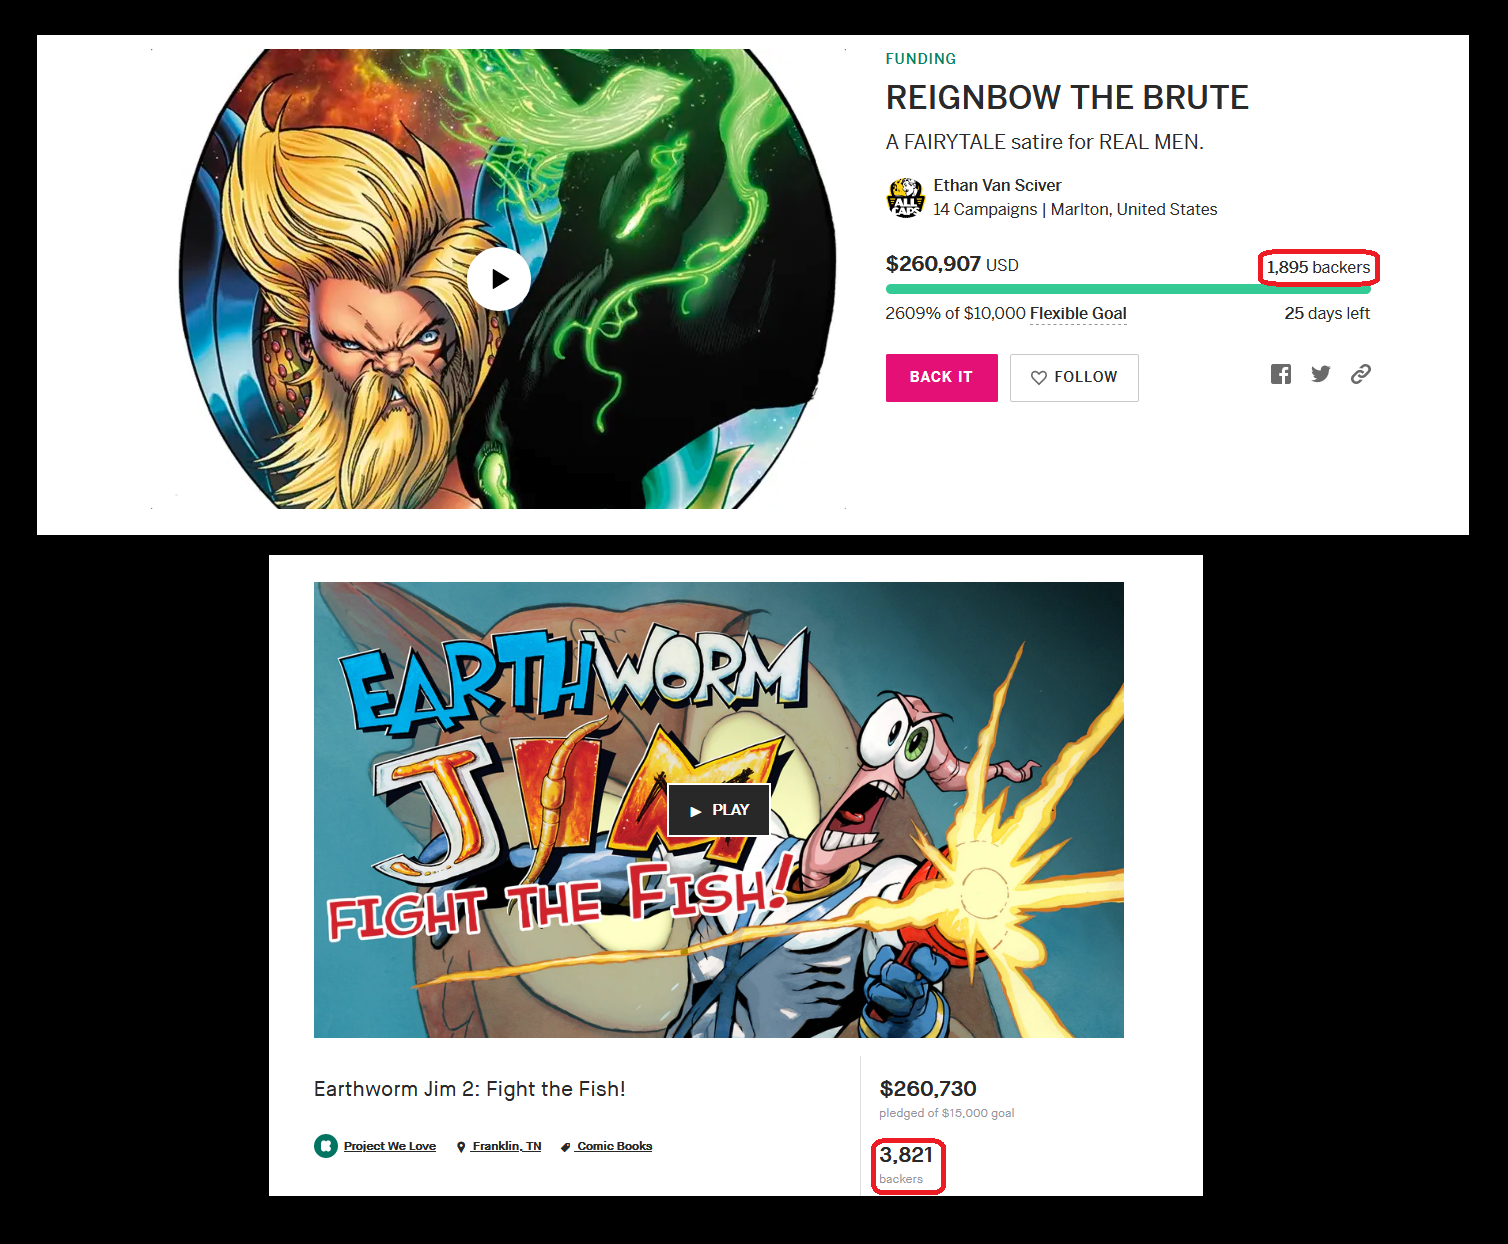The image size is (1508, 1244).
Task: Click the Back It button
Action: pyautogui.click(x=941, y=378)
